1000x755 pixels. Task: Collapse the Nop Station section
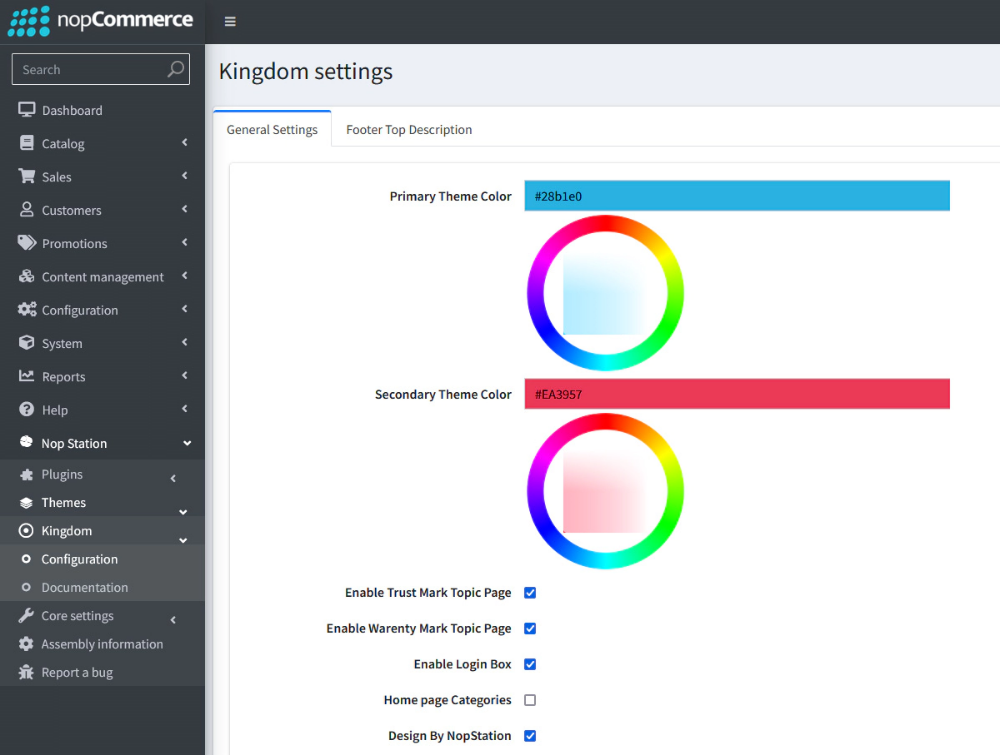click(x=186, y=443)
